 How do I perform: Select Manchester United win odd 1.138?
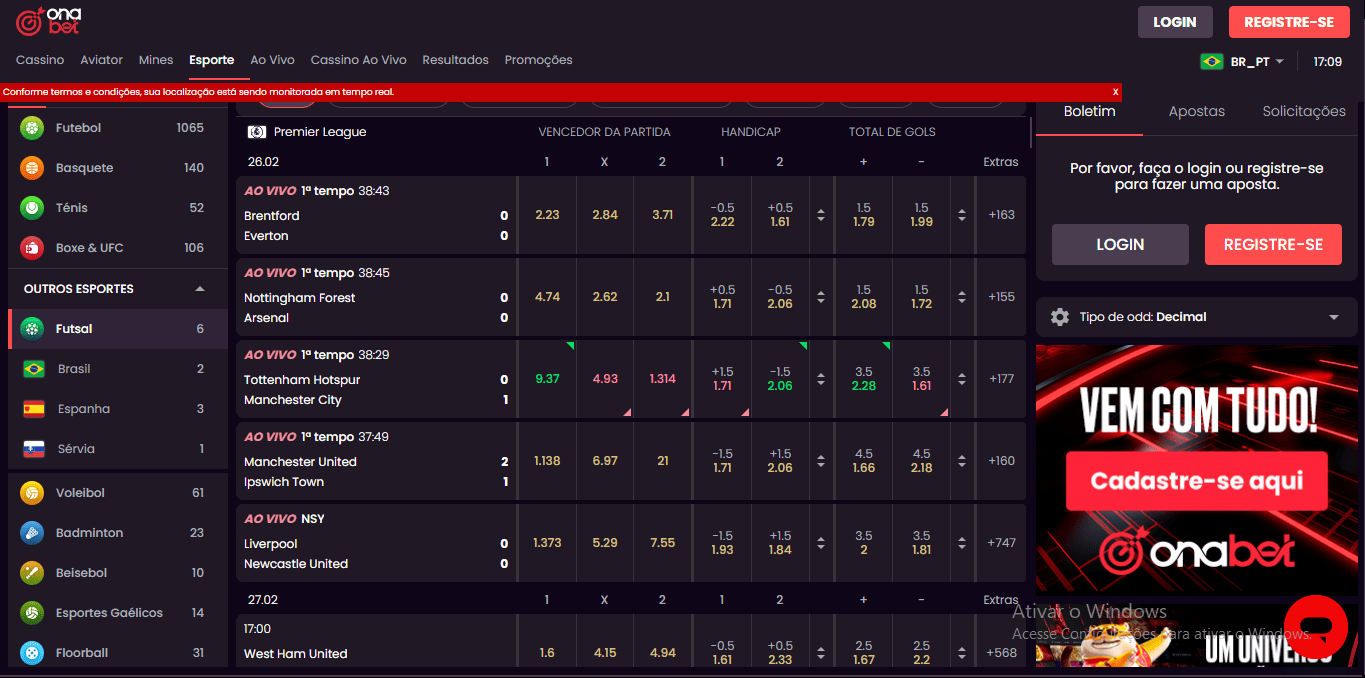(x=547, y=461)
